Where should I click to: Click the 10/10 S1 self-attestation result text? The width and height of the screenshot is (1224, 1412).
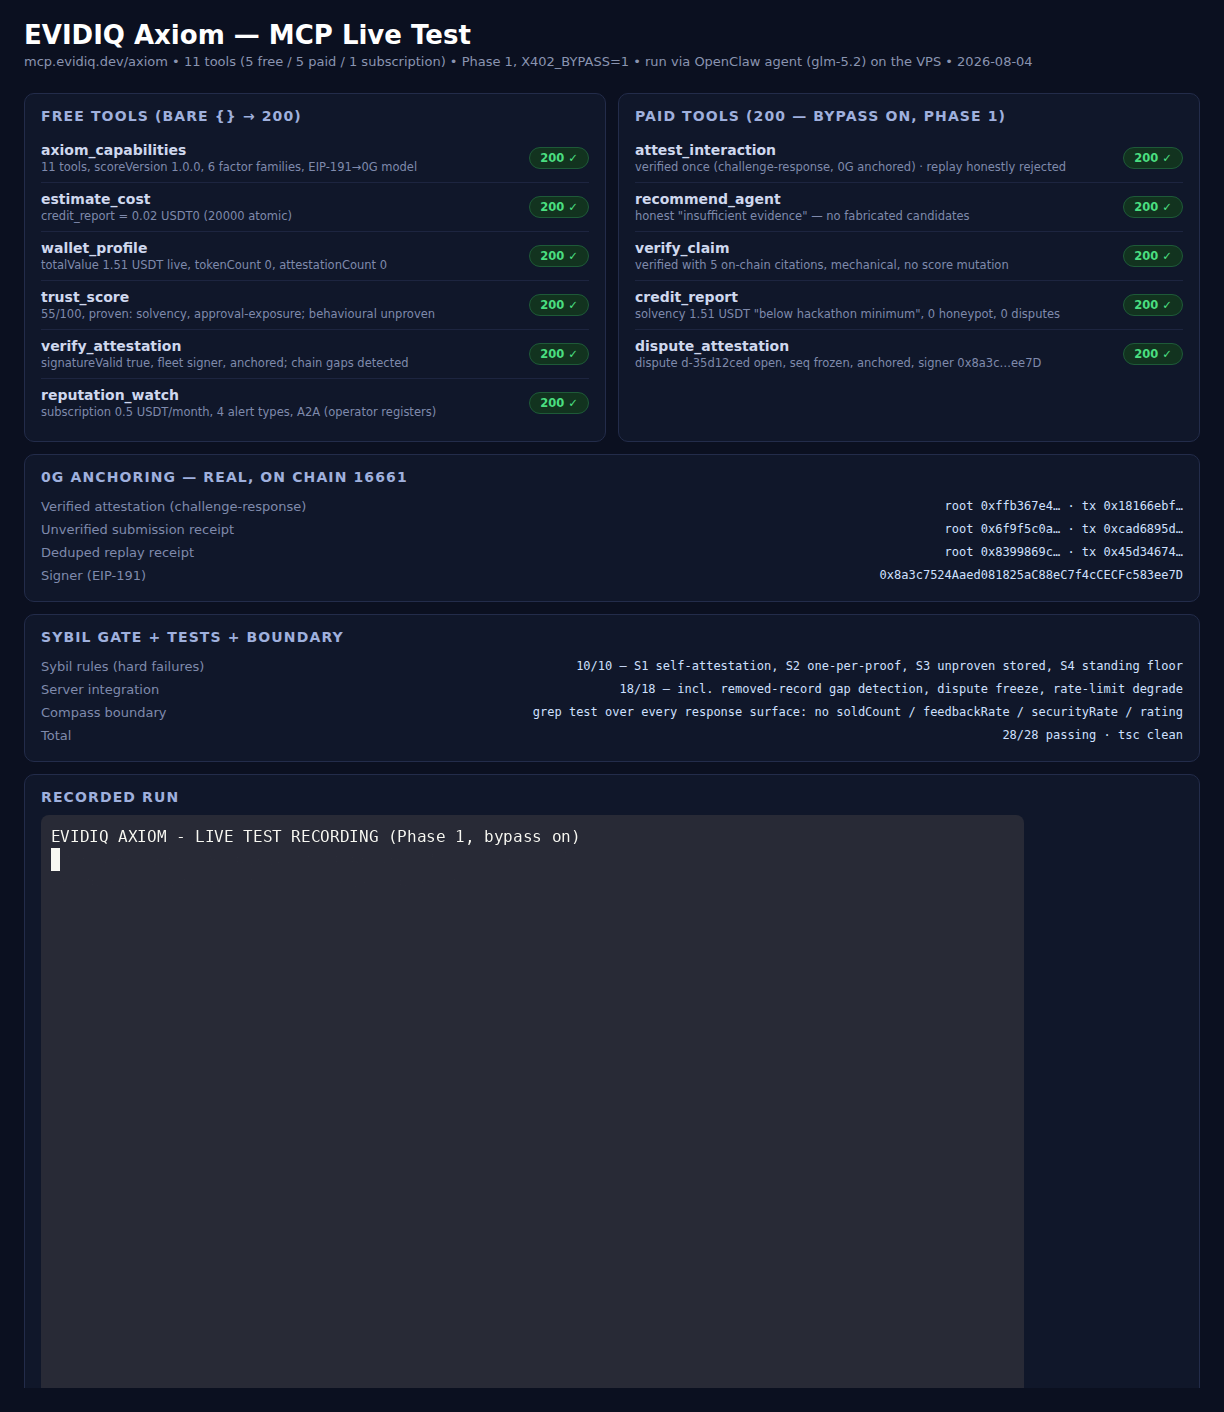(879, 666)
